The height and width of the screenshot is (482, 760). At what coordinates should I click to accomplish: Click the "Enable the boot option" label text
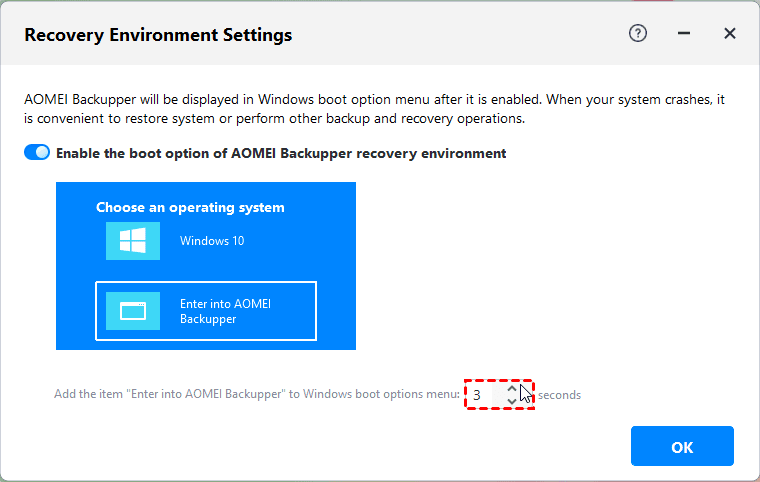[281, 153]
